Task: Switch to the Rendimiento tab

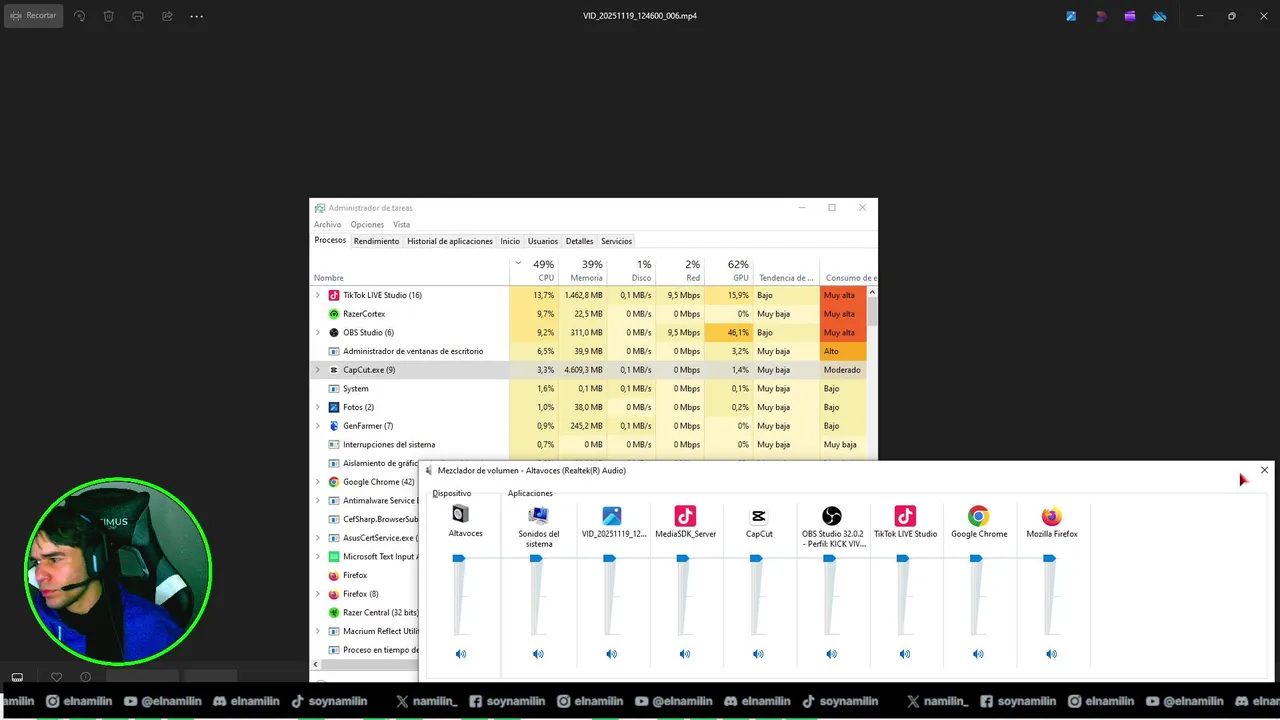Action: point(376,241)
